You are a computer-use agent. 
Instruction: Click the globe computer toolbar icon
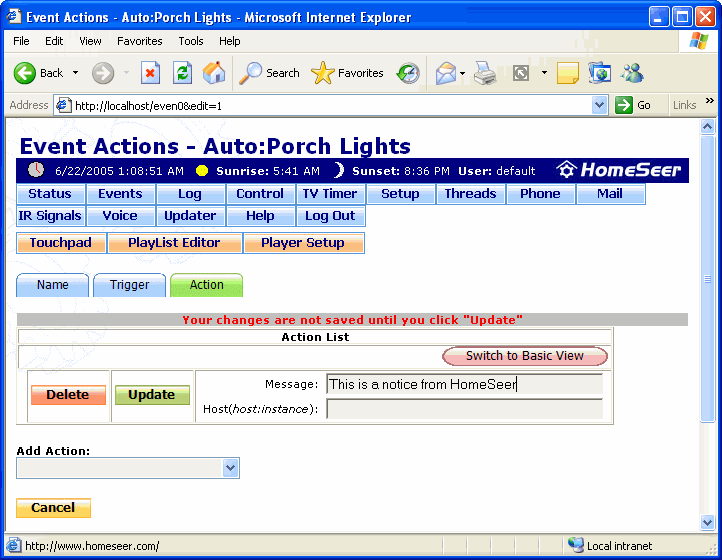point(600,73)
